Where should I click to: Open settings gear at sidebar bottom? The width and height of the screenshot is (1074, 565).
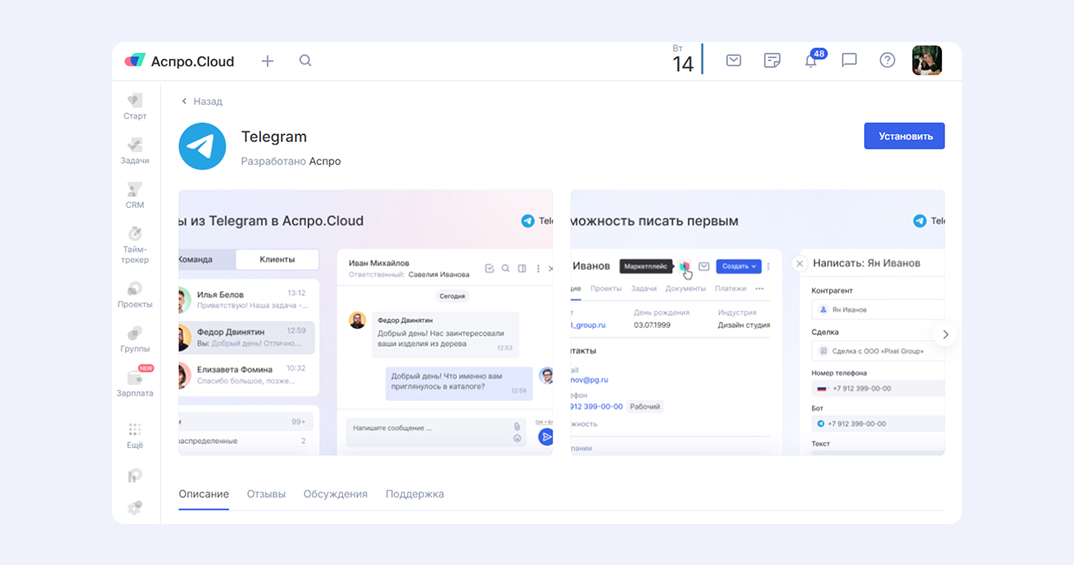tap(135, 507)
